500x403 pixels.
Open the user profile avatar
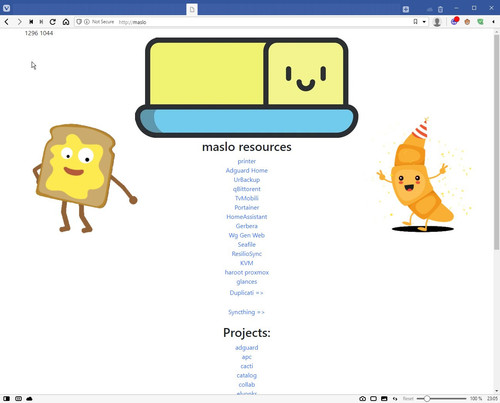pyautogui.click(x=437, y=22)
